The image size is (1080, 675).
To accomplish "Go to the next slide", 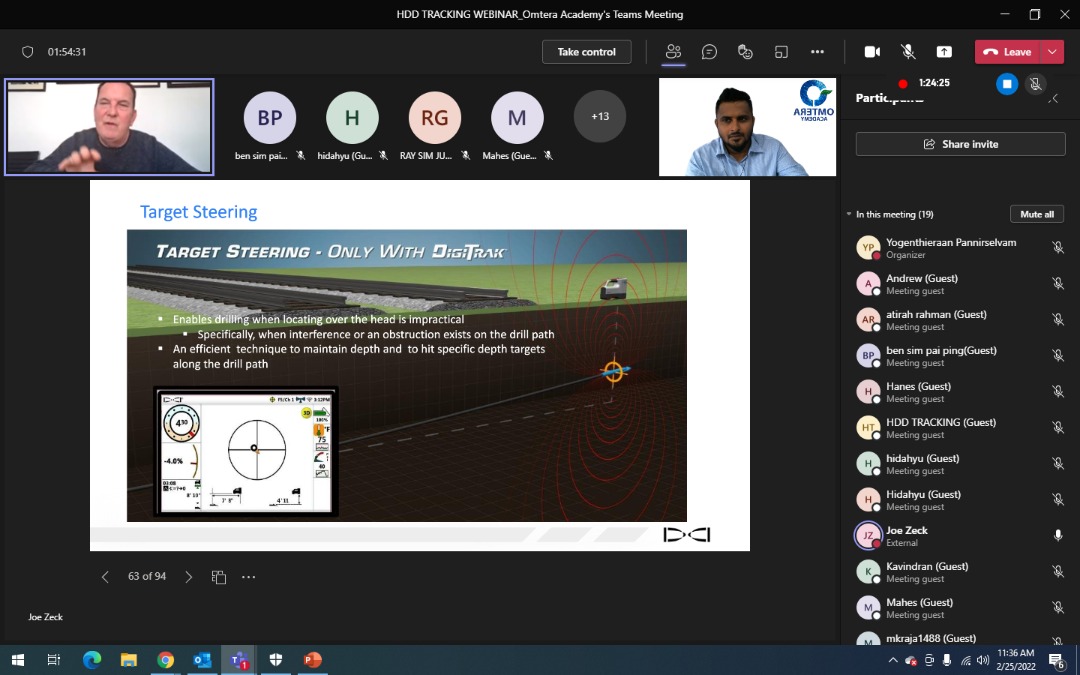I will pyautogui.click(x=189, y=577).
